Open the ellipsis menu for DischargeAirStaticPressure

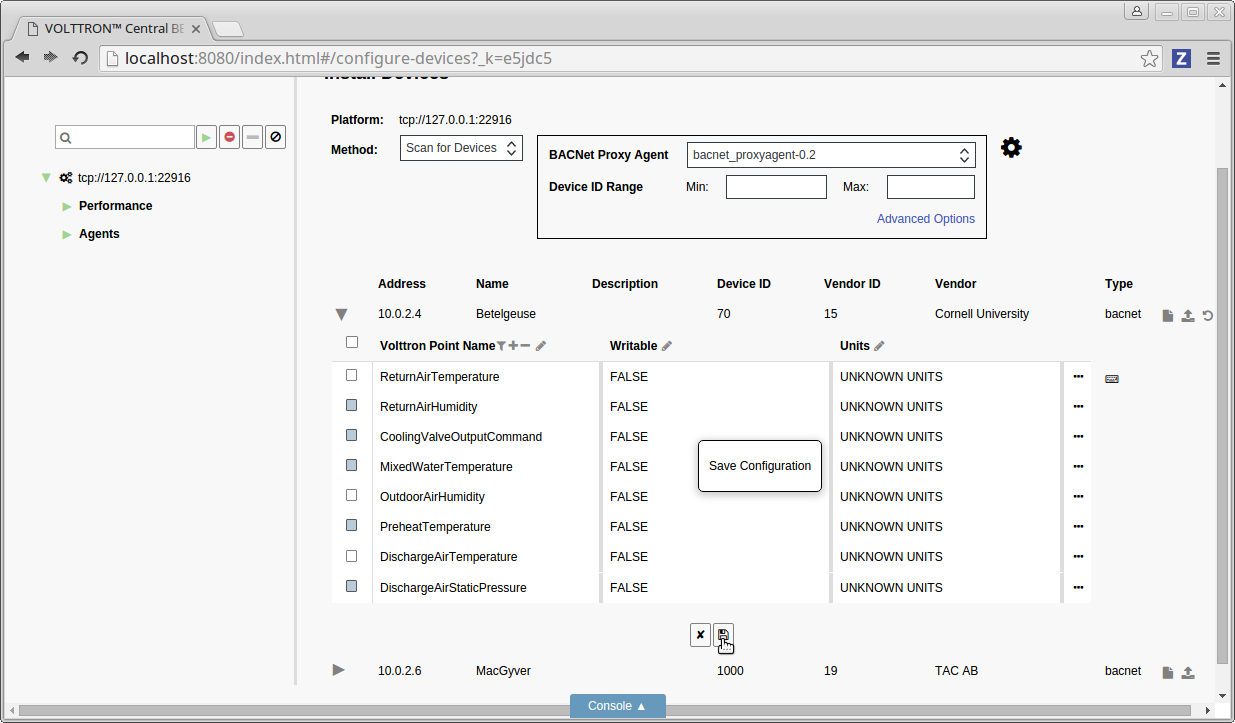pyautogui.click(x=1078, y=588)
